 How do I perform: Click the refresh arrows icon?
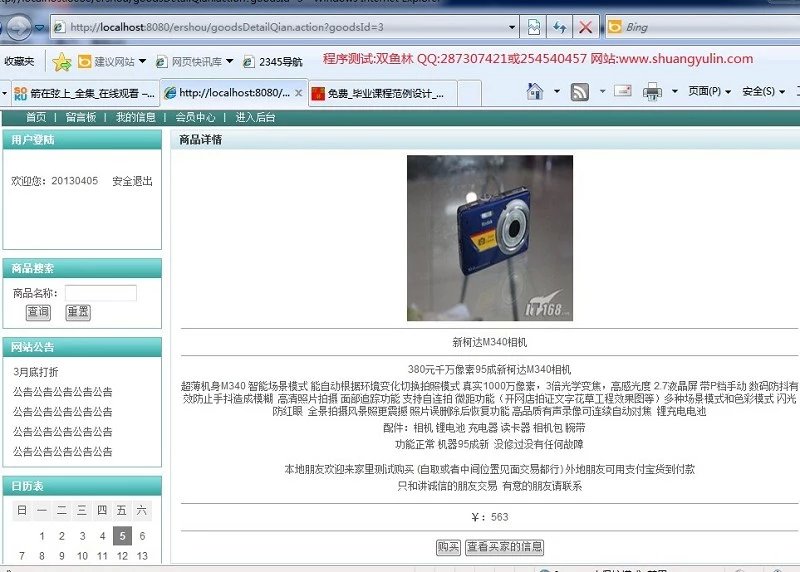click(x=559, y=27)
